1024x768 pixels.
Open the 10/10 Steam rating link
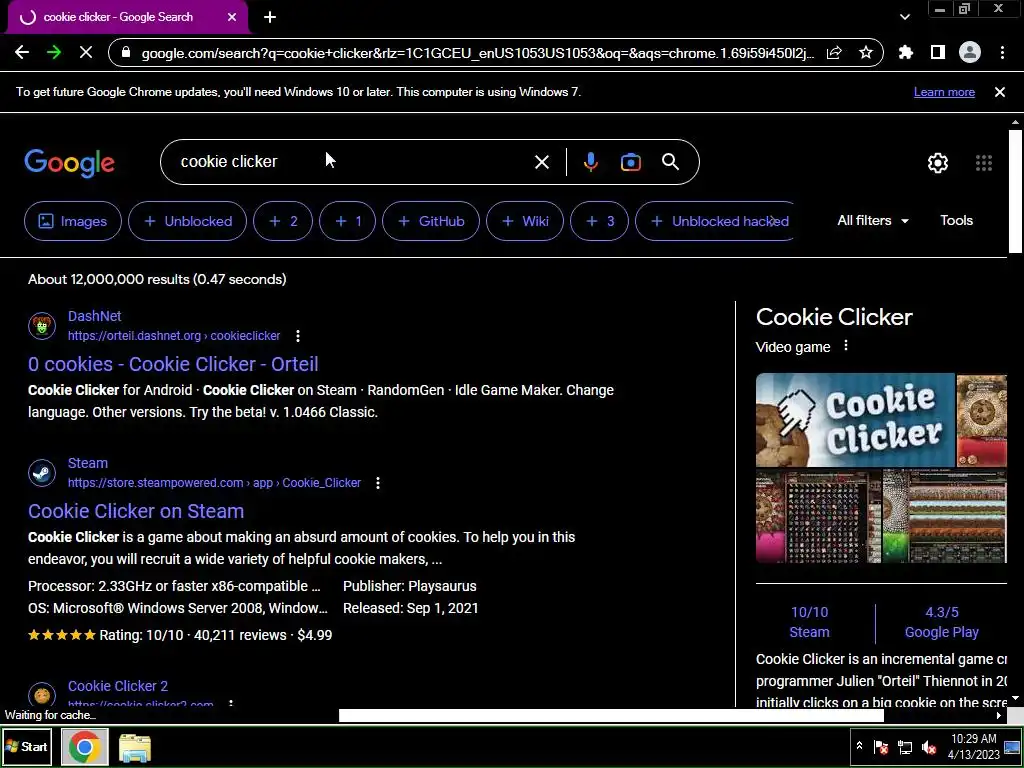[809, 622]
